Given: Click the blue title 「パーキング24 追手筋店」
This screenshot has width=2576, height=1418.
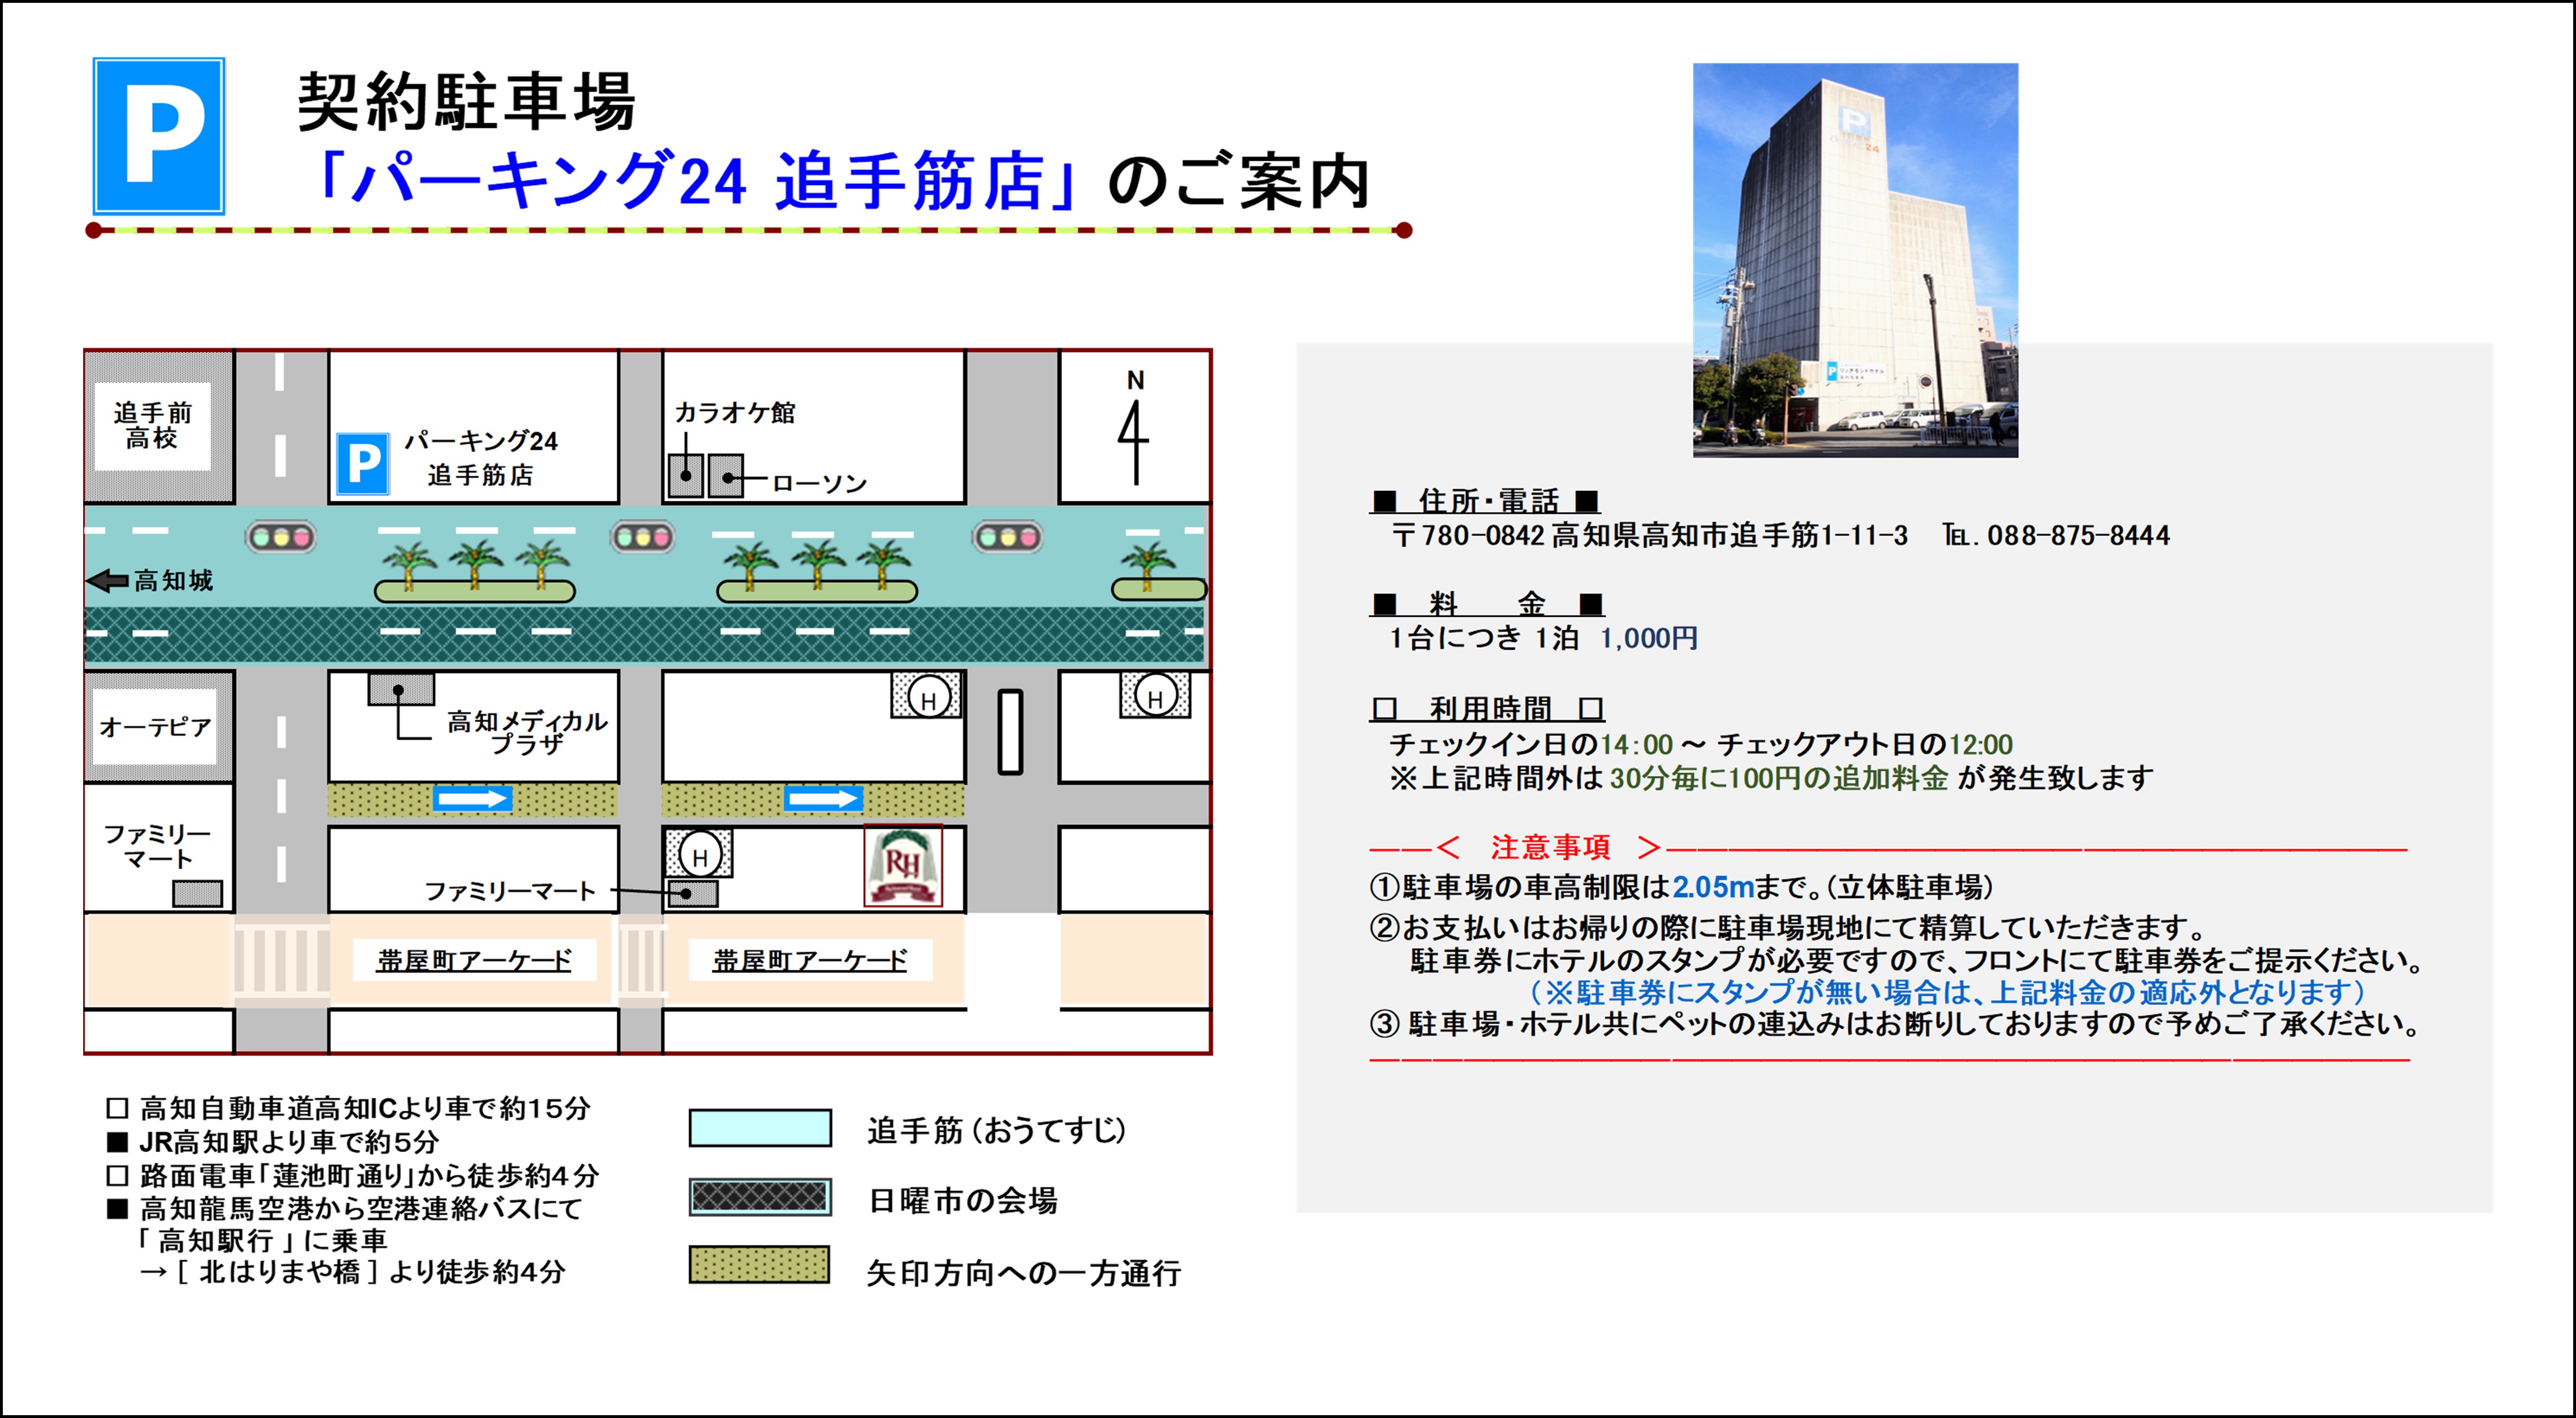Looking at the screenshot, I should 699,182.
